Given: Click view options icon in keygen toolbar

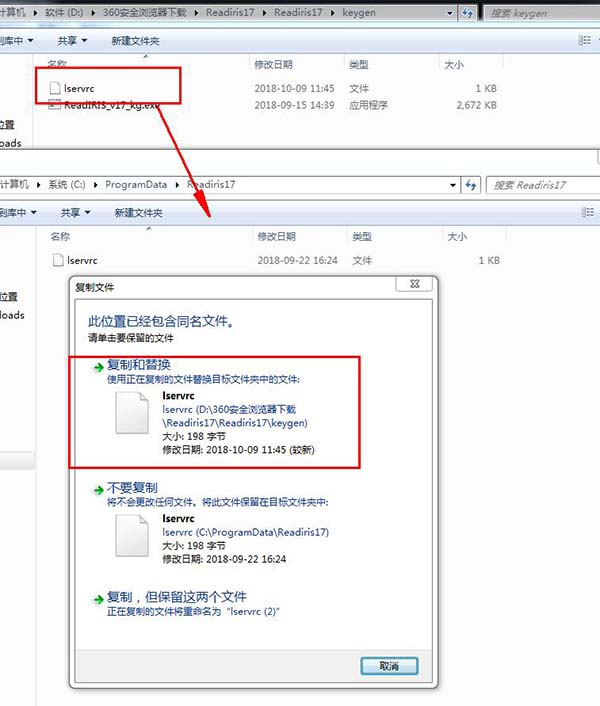Looking at the screenshot, I should 586,41.
